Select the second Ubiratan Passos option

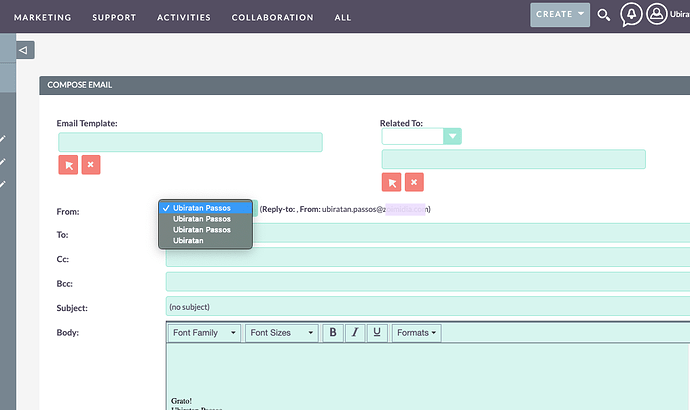[x=206, y=219]
